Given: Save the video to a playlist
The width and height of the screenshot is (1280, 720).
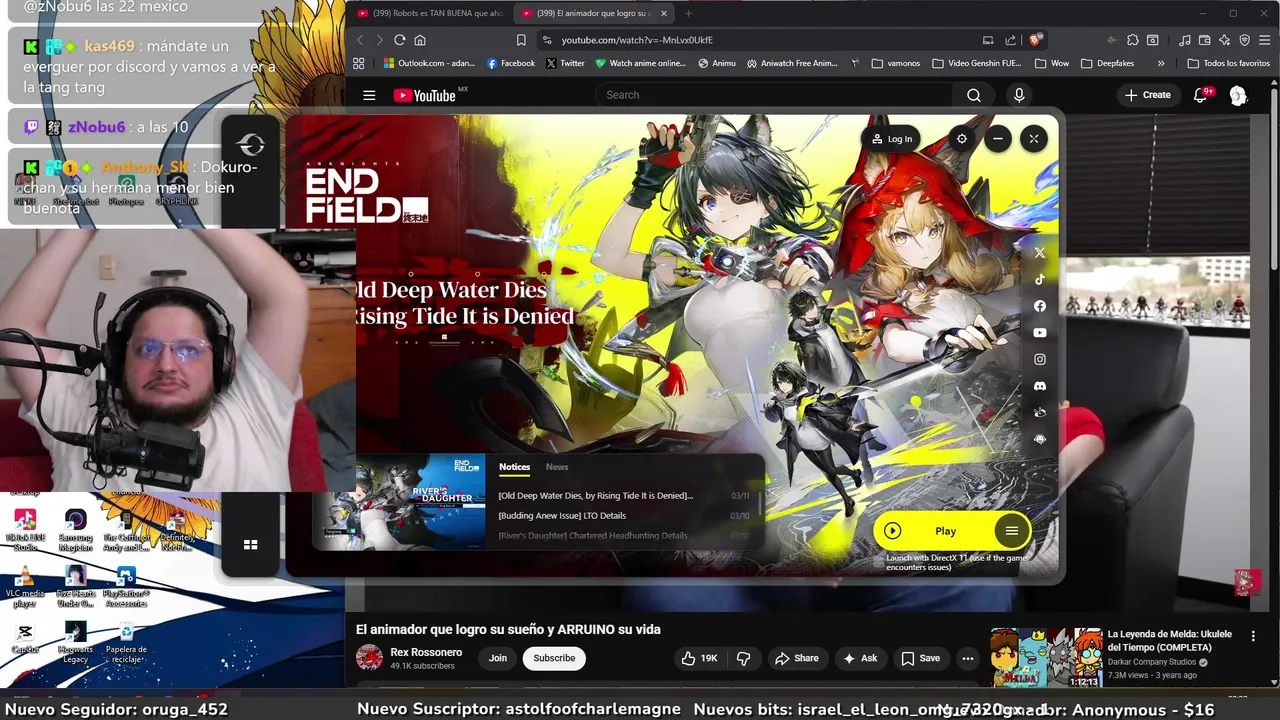Looking at the screenshot, I should (x=920, y=658).
